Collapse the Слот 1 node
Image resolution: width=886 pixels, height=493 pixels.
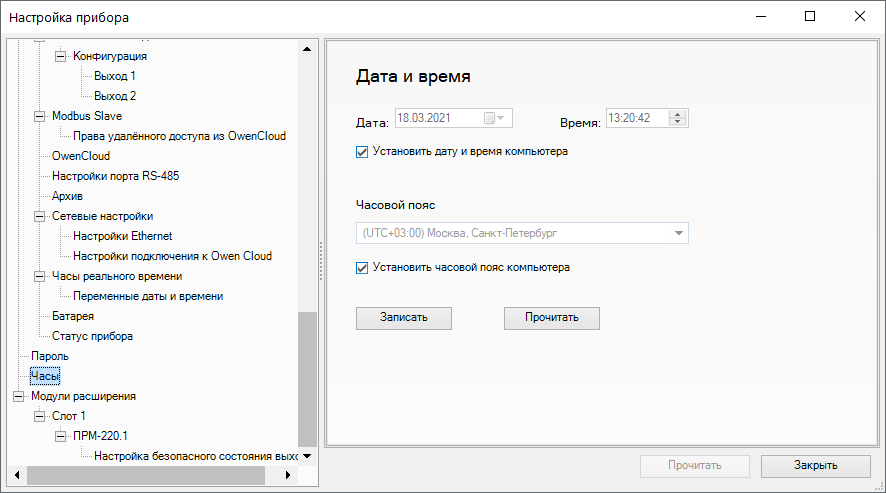point(40,416)
